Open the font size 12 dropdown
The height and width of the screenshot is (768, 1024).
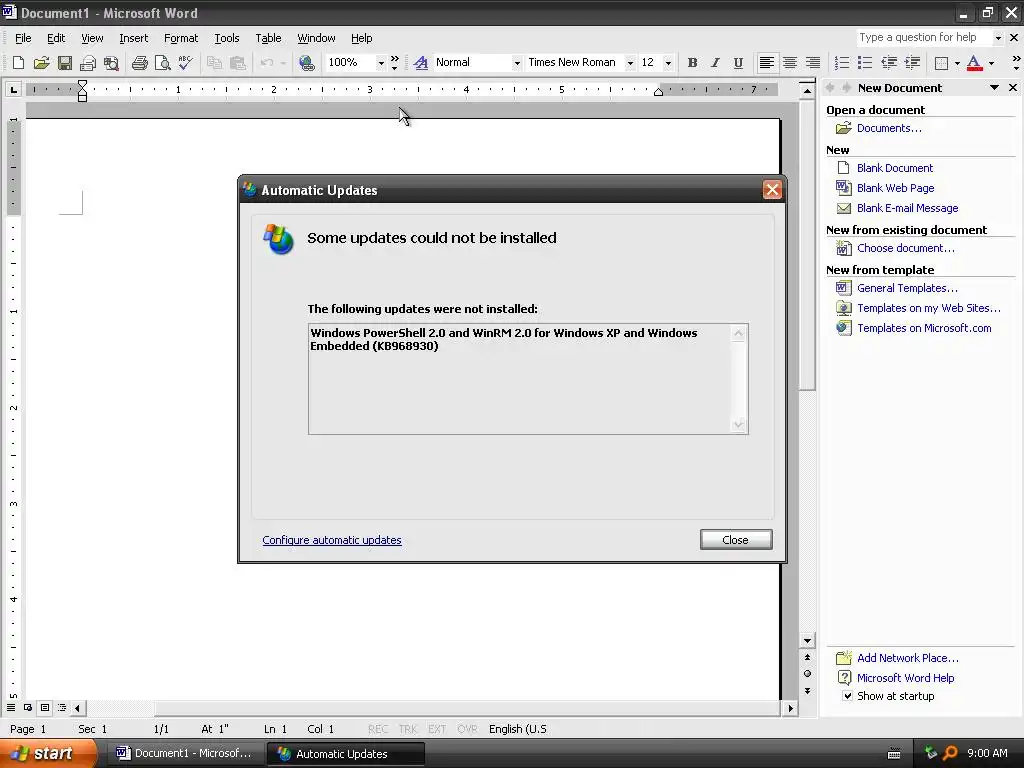click(667, 63)
